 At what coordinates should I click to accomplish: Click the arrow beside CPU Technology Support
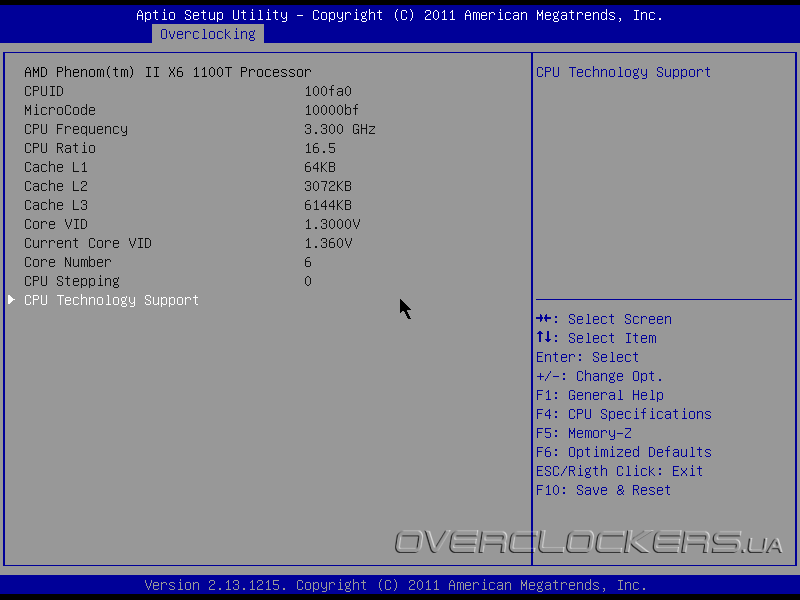coord(11,299)
